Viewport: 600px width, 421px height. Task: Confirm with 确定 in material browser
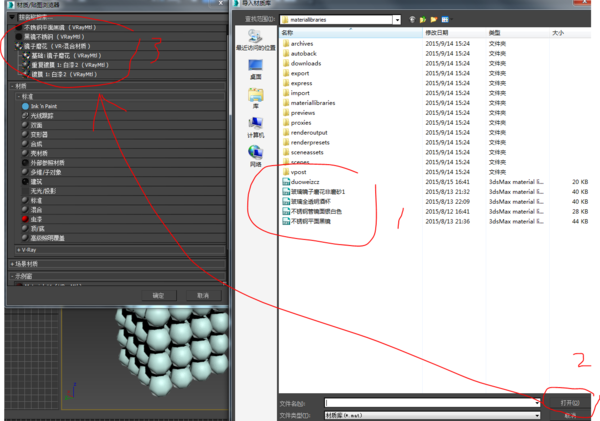click(159, 295)
